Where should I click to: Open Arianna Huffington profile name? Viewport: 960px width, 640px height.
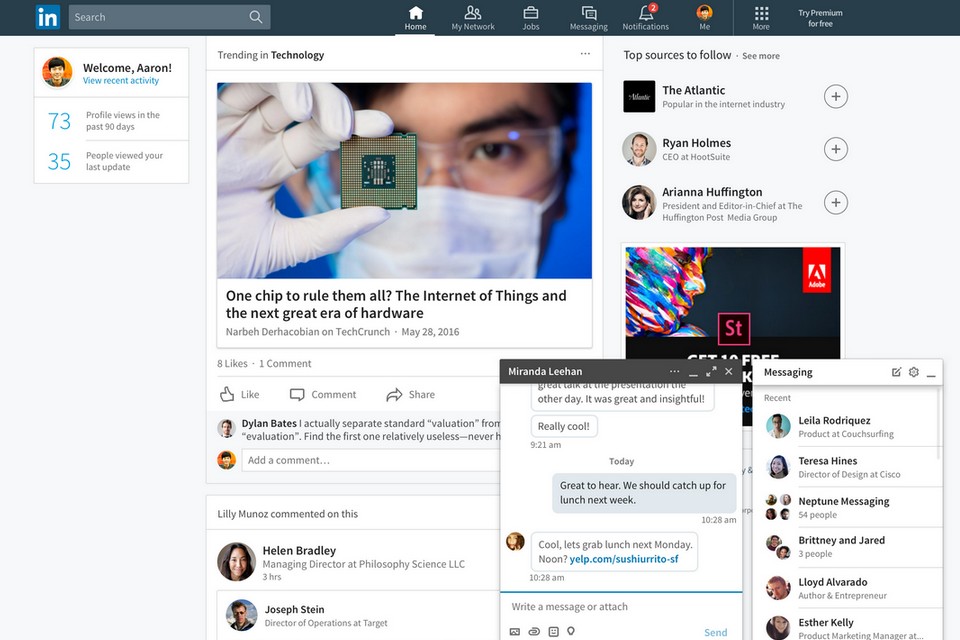(712, 192)
